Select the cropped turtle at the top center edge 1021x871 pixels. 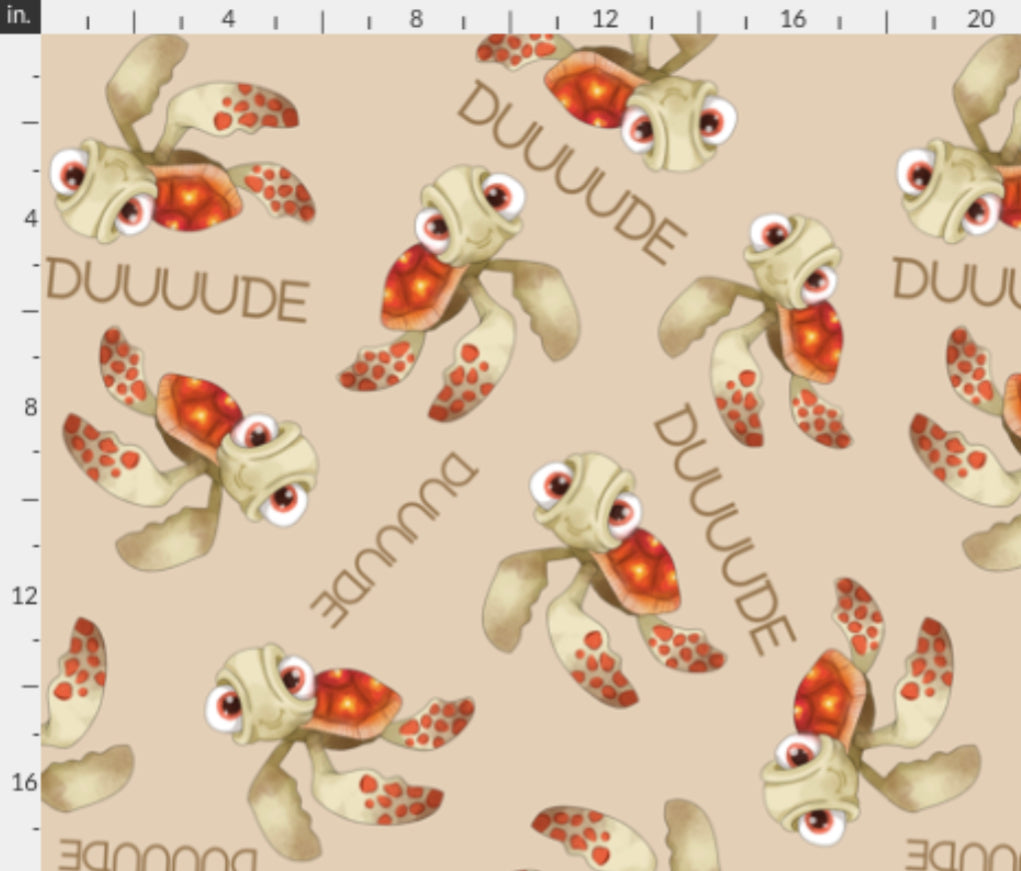620,95
